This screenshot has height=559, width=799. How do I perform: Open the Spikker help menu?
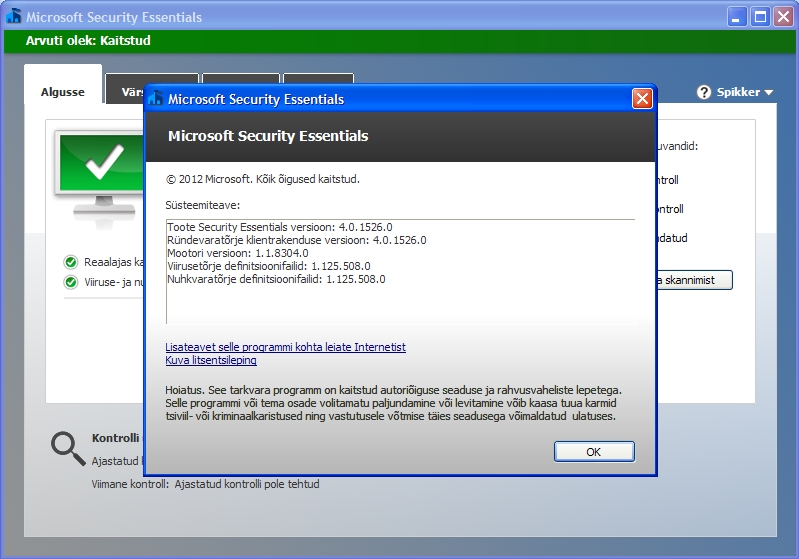pyautogui.click(x=735, y=92)
